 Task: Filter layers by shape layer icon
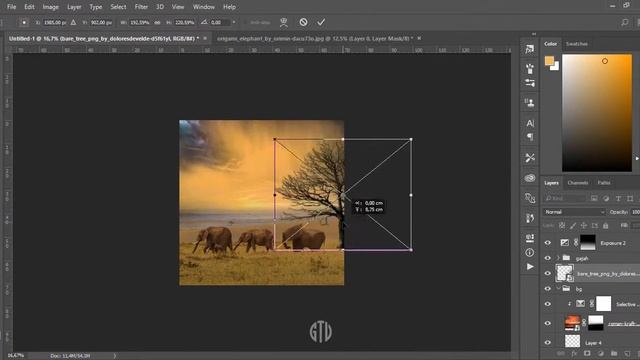(x=630, y=198)
